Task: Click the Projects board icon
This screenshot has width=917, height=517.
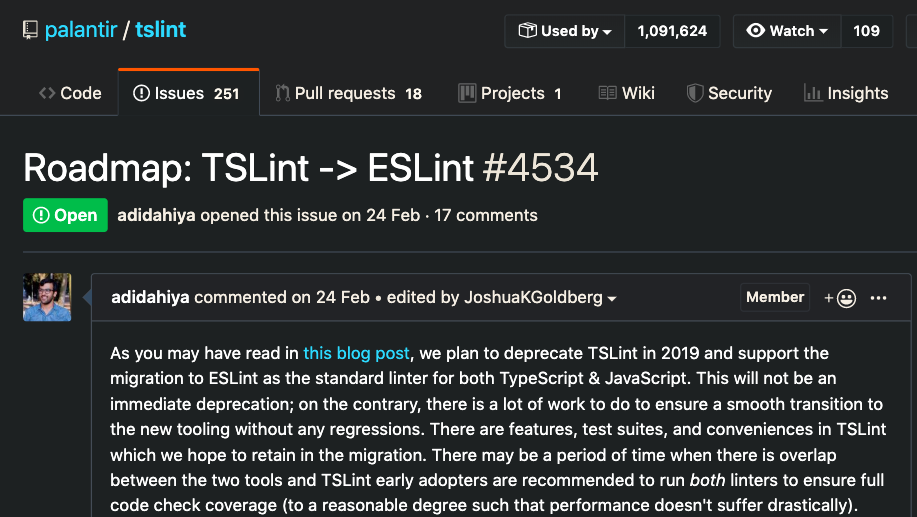Action: tap(467, 93)
